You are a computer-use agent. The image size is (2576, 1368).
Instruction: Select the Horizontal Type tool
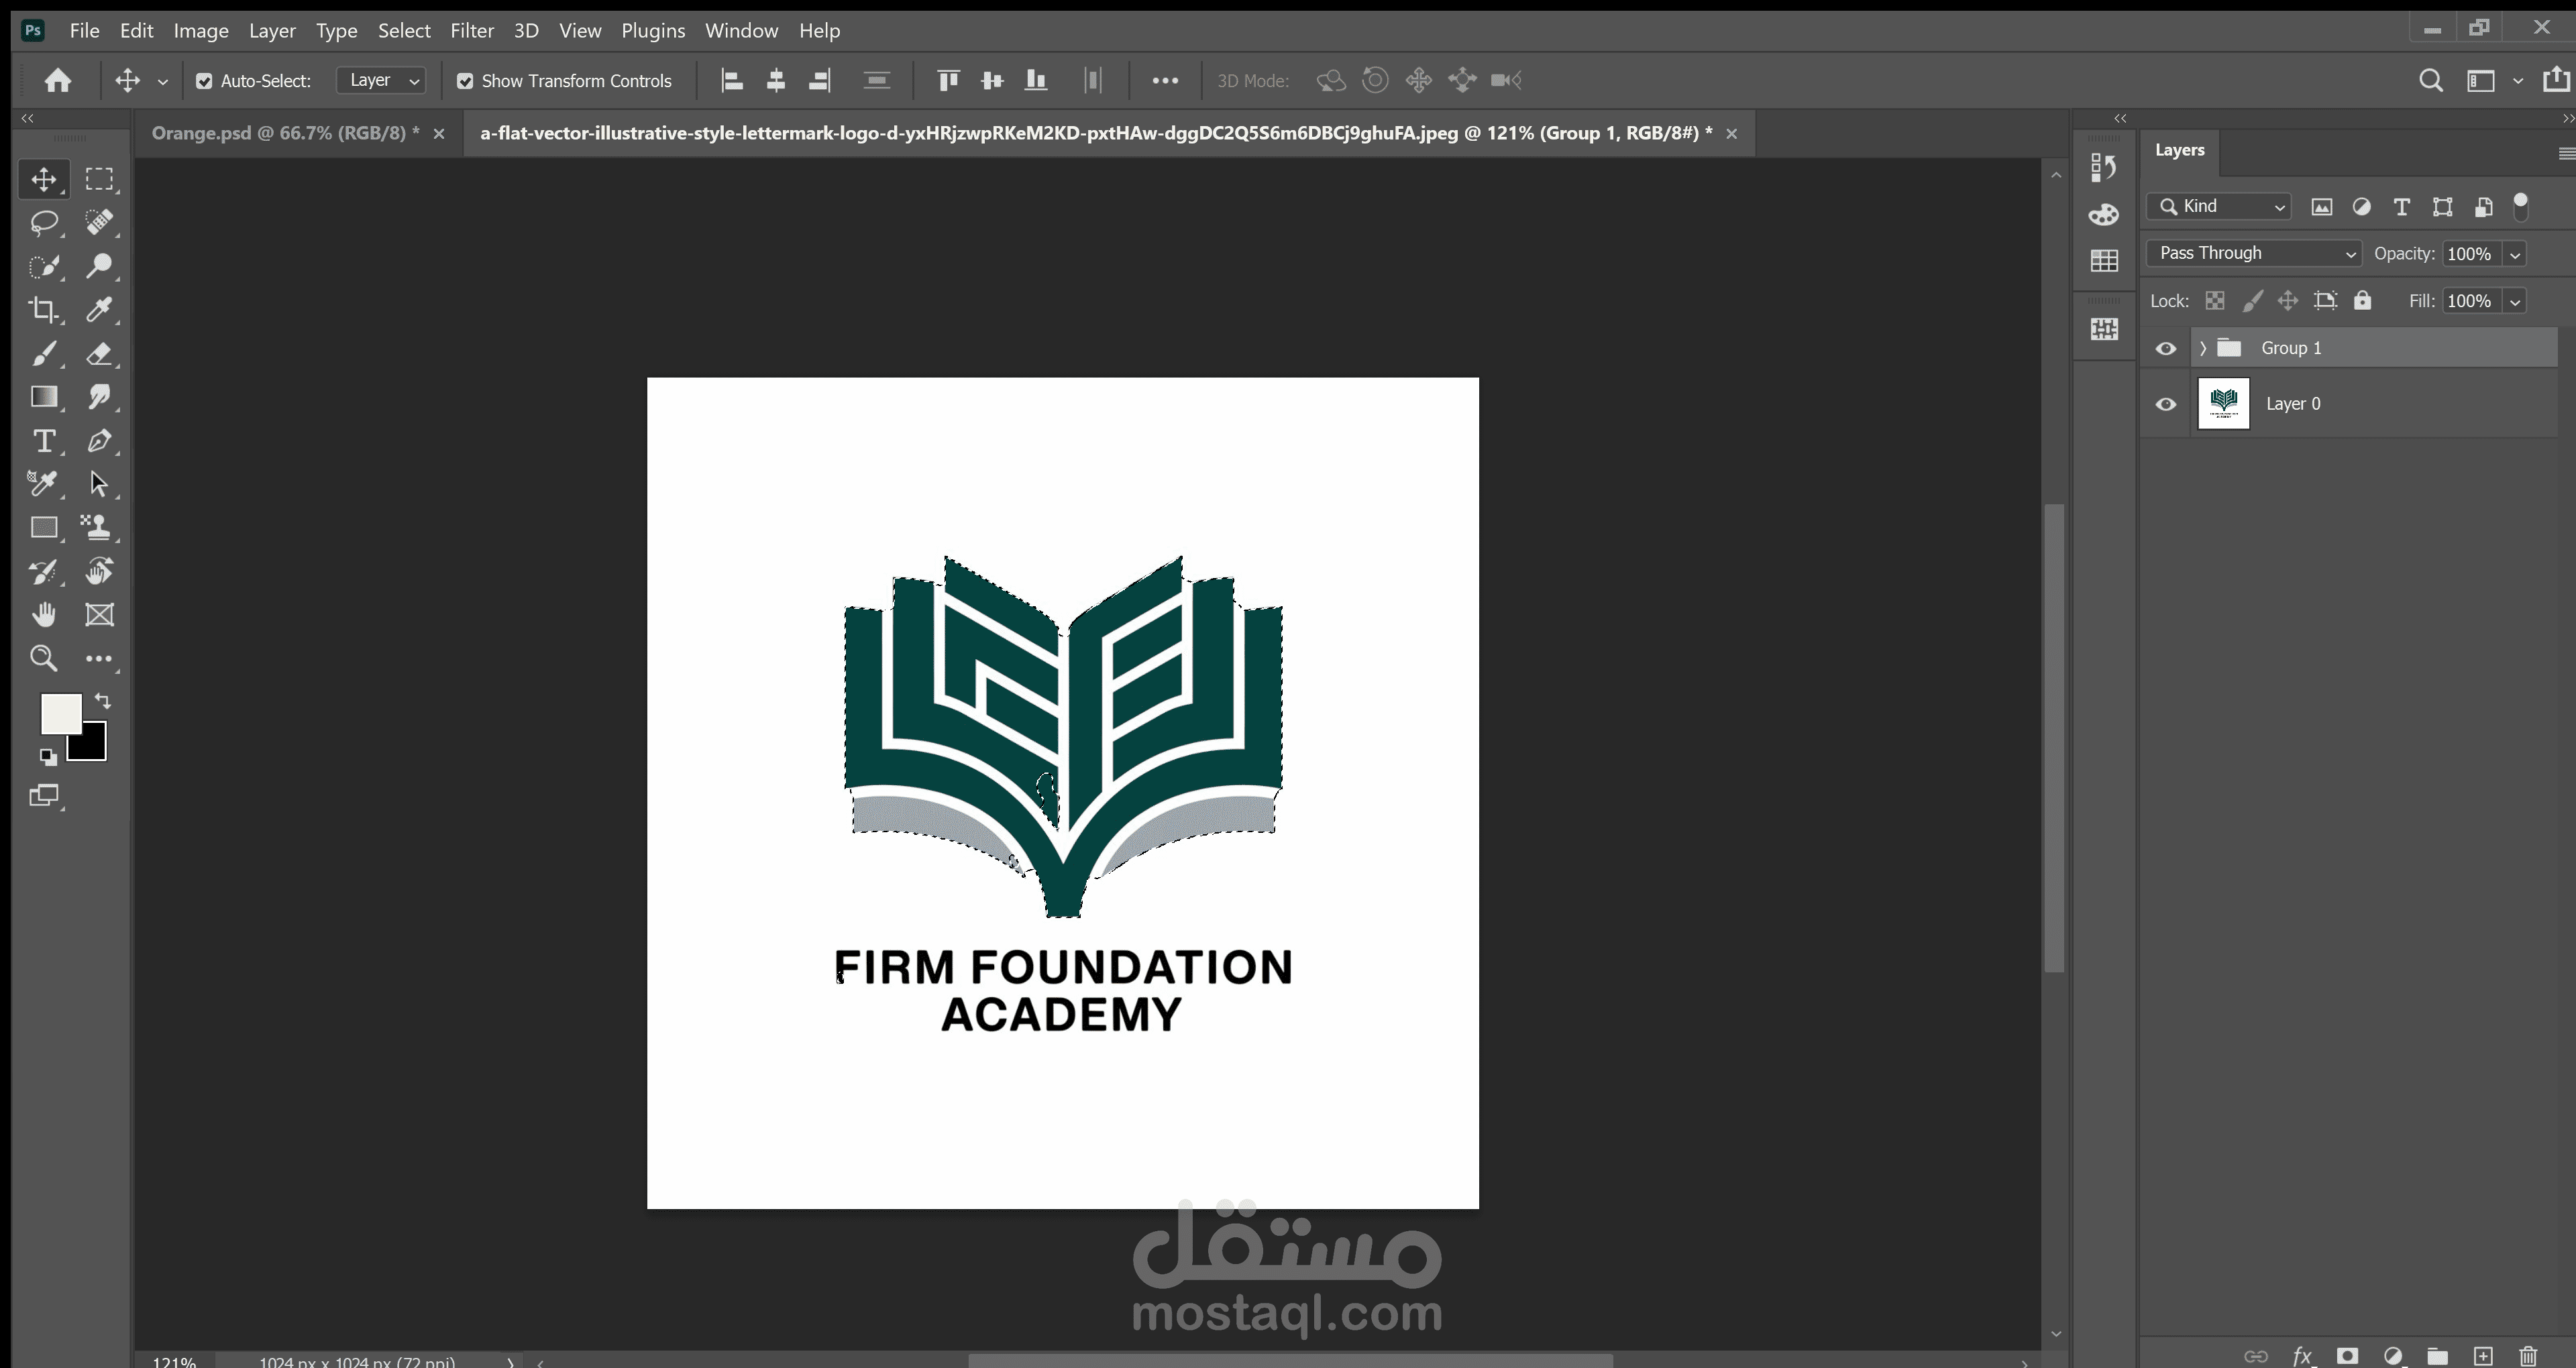click(x=43, y=441)
